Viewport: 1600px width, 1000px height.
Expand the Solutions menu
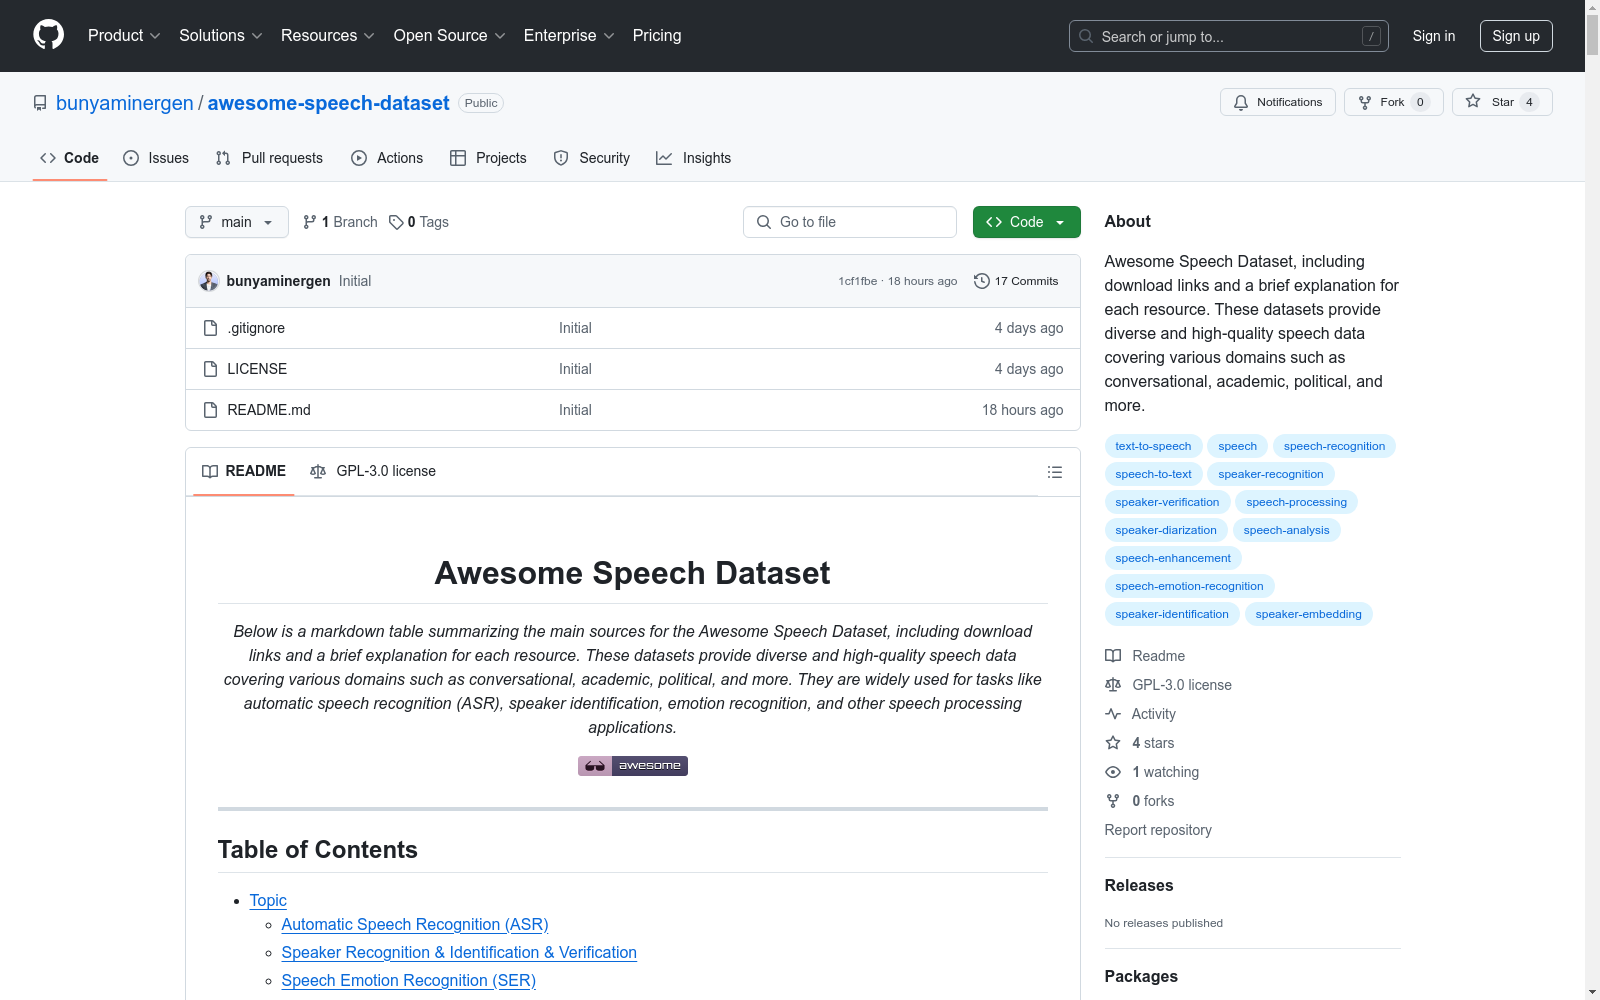(x=221, y=36)
